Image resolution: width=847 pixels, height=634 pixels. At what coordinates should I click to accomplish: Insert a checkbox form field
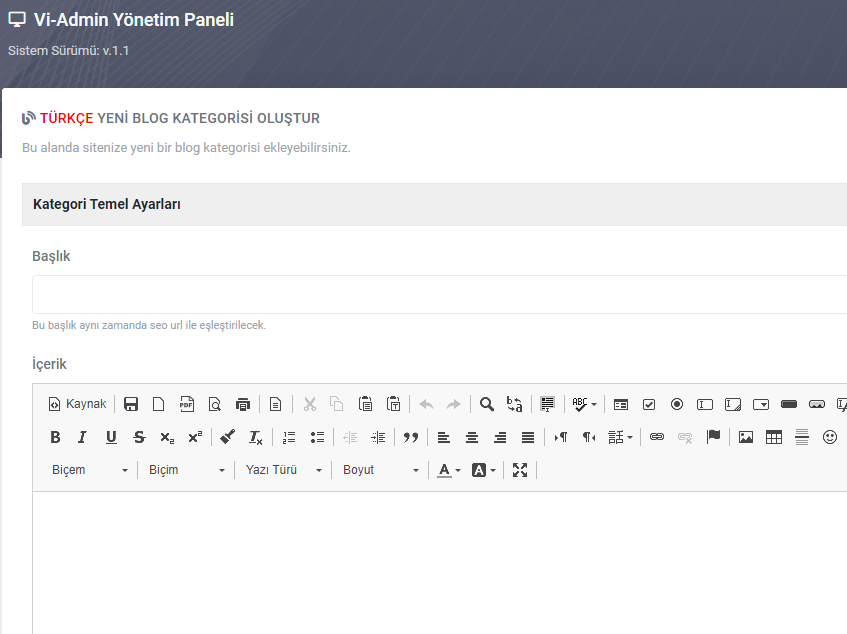pos(649,404)
